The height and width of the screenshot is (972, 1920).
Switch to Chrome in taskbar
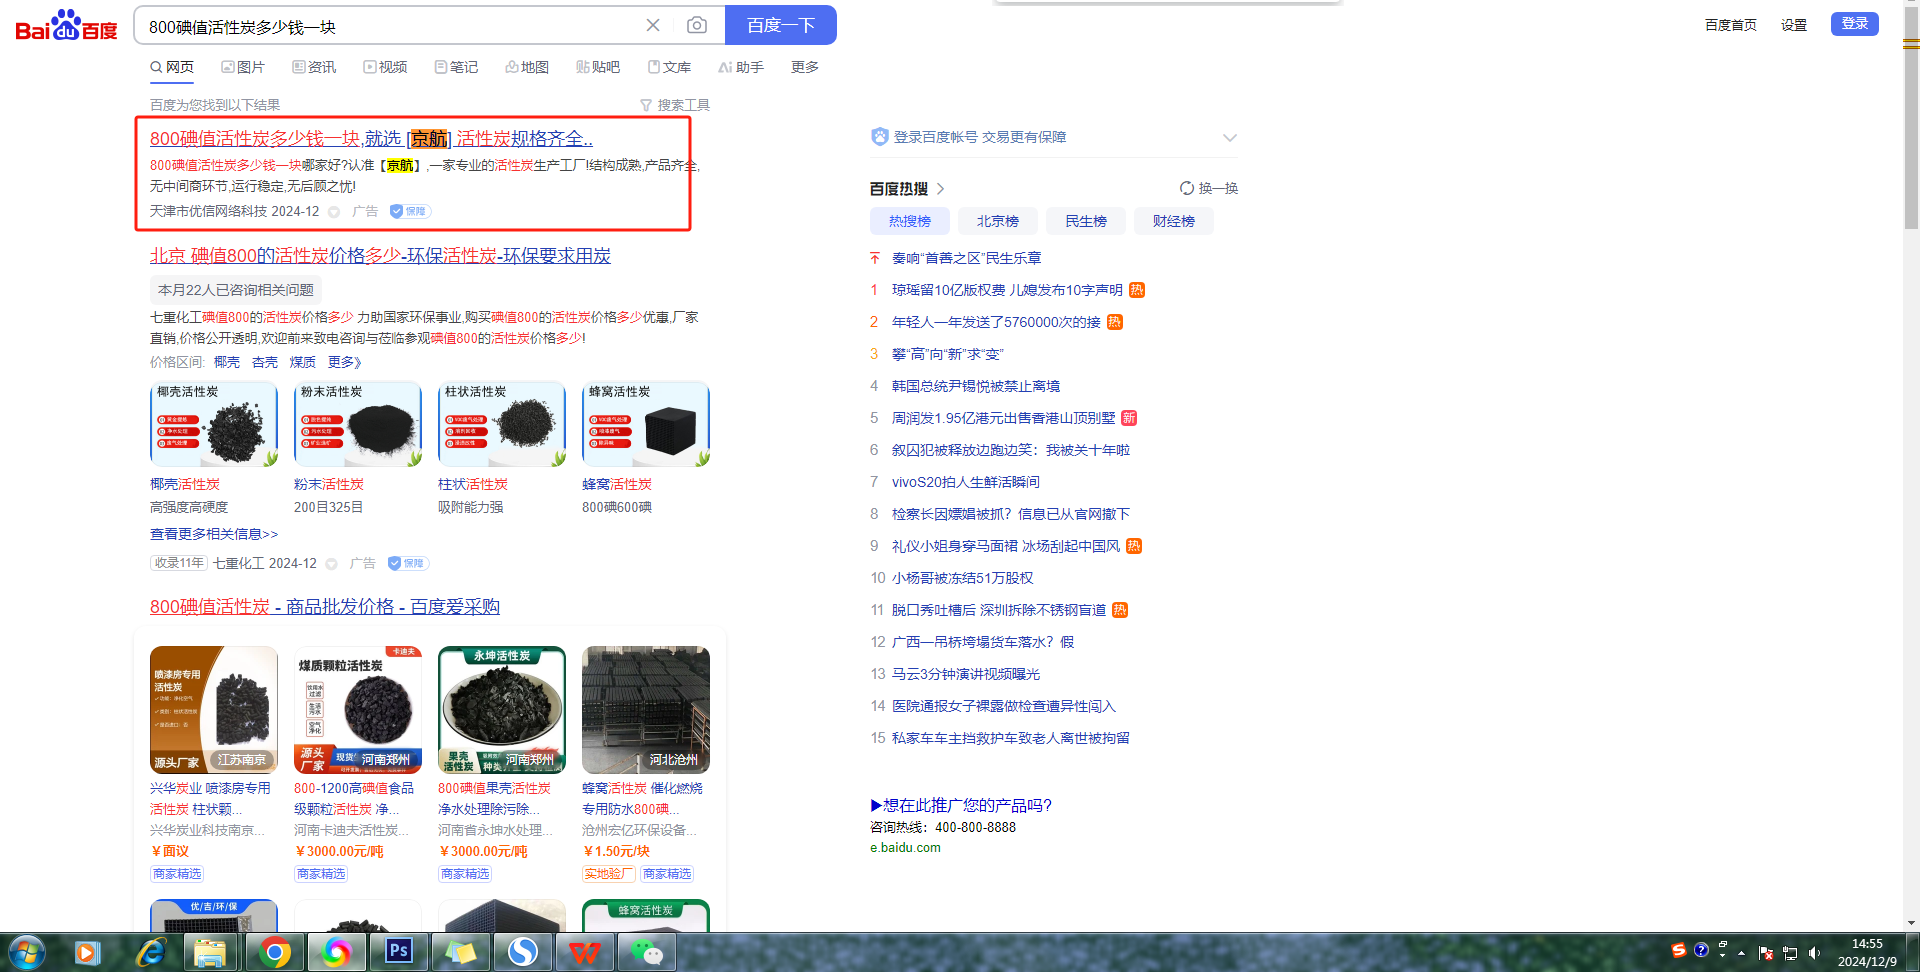[x=275, y=952]
